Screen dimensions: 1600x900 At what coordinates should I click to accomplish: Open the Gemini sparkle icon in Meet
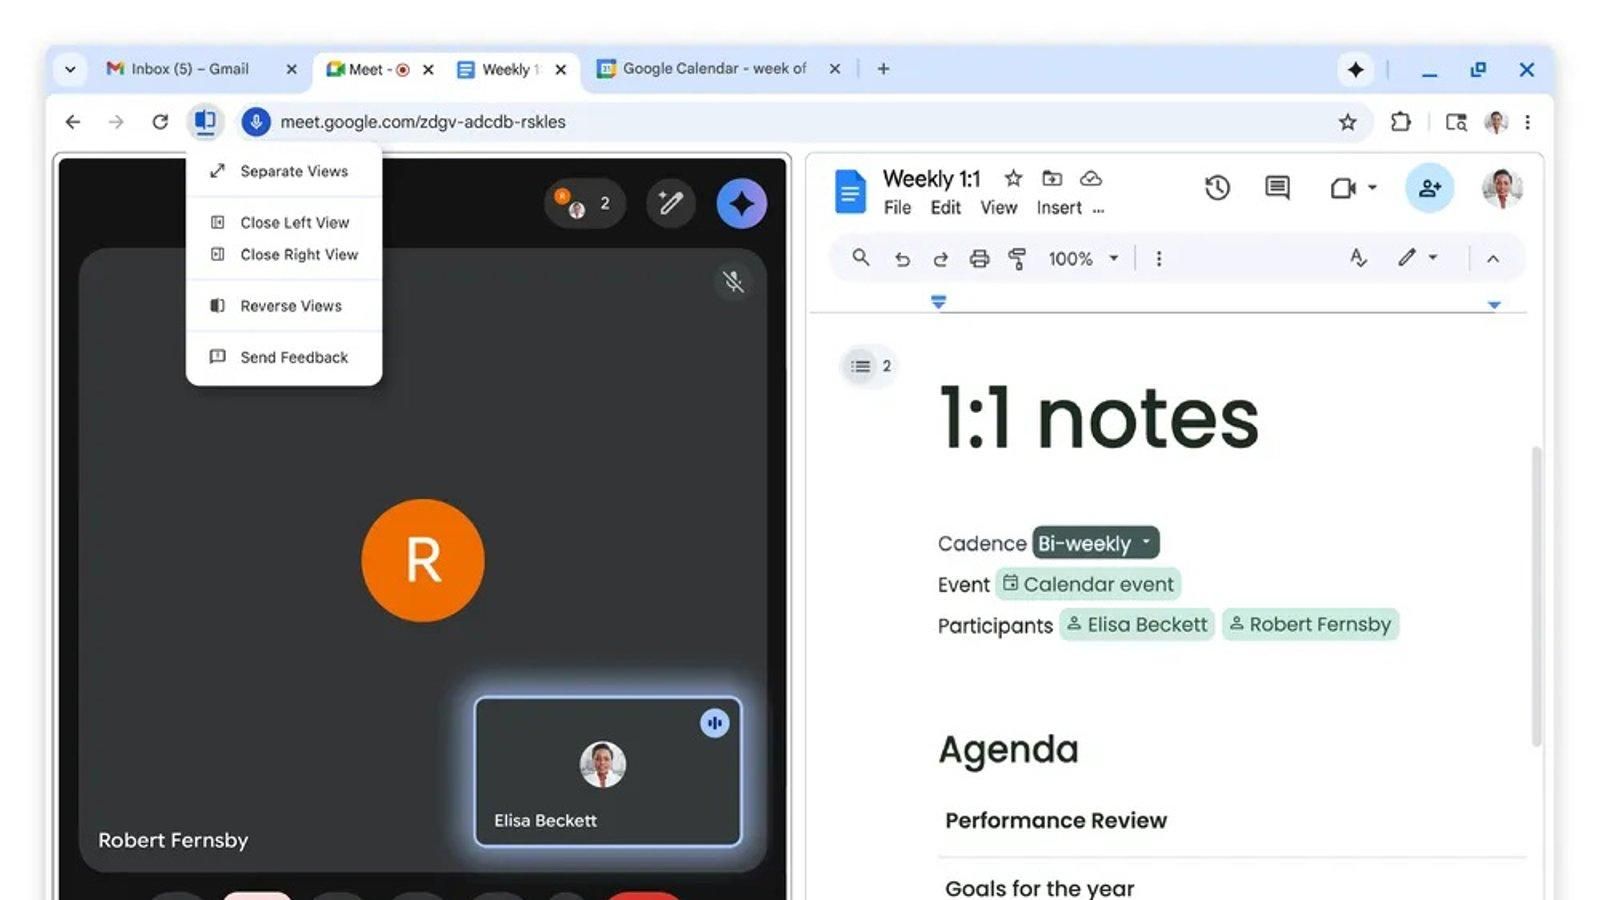tap(742, 203)
